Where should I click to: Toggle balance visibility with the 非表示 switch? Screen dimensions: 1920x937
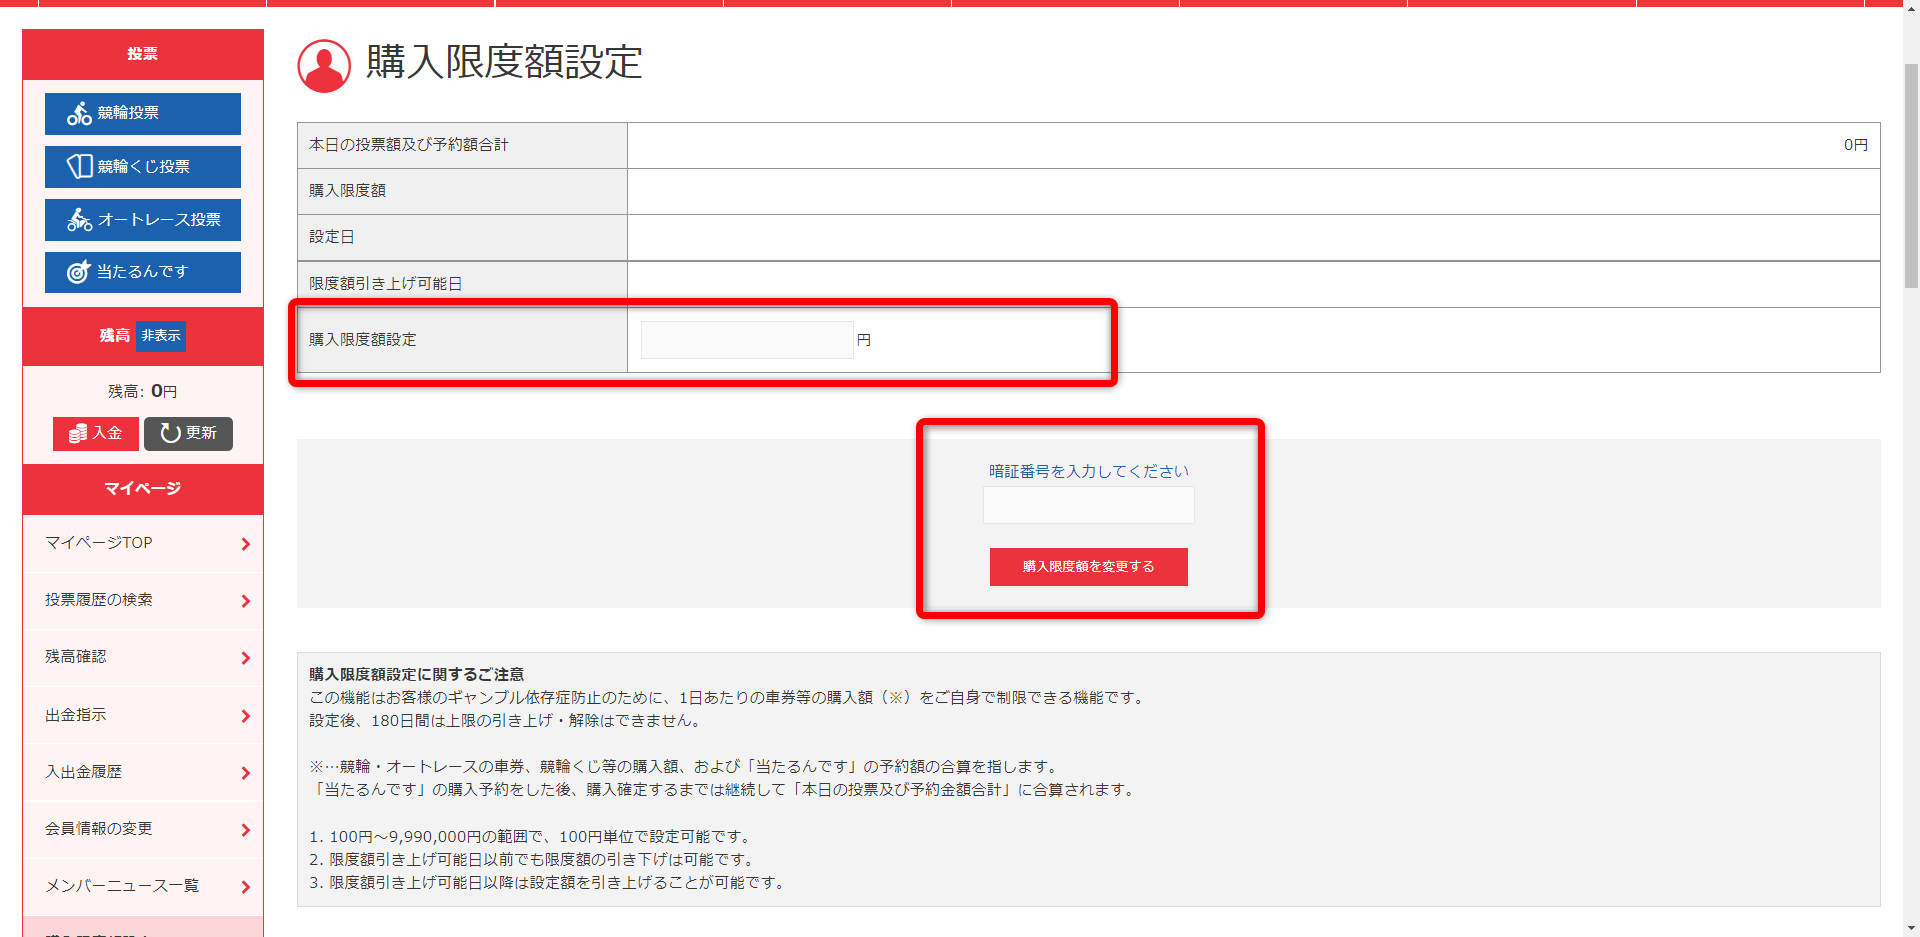[160, 336]
